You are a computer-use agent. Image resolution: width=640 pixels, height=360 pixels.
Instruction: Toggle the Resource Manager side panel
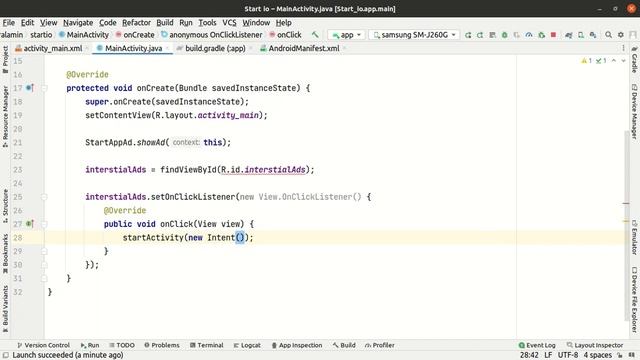5,117
